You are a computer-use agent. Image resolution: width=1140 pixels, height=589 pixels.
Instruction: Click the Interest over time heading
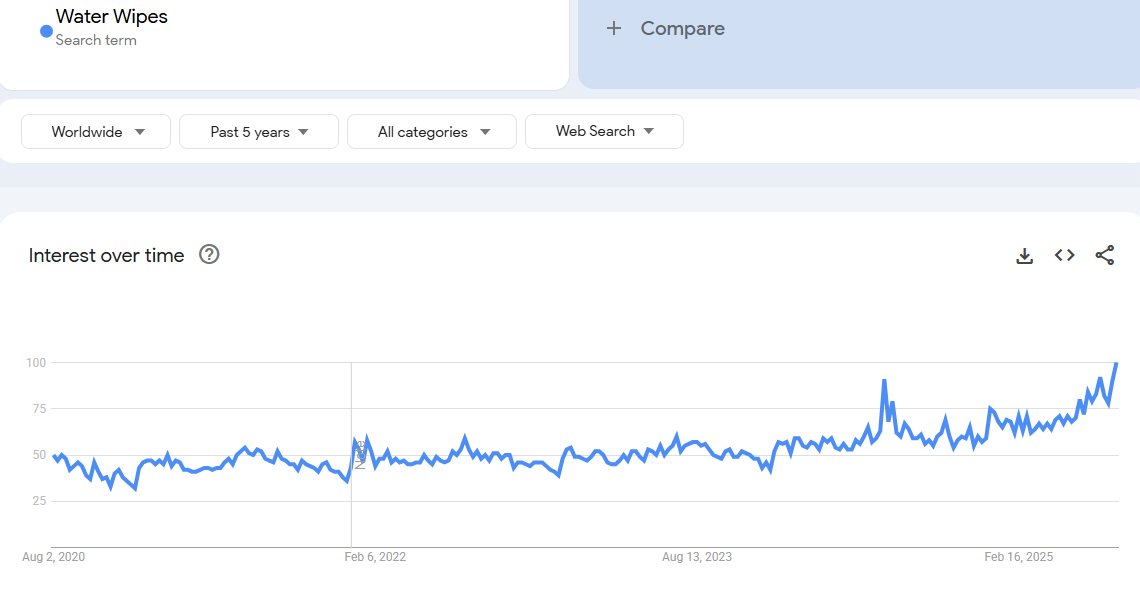click(106, 256)
